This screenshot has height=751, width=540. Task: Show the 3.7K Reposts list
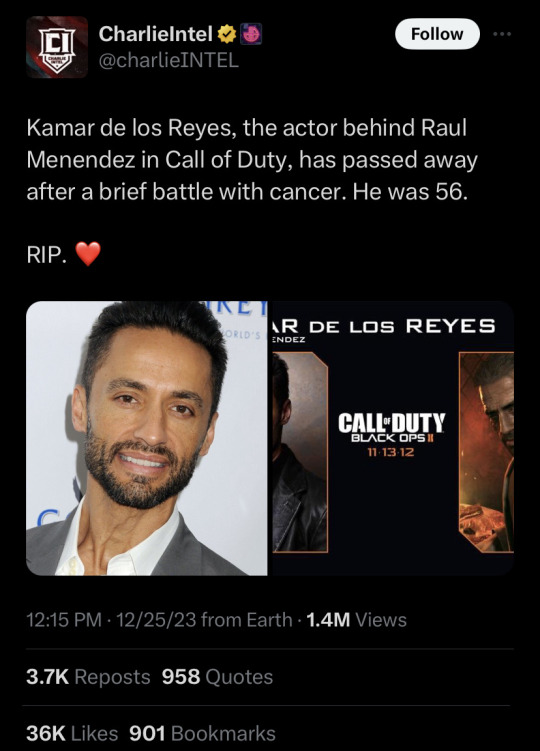[x=88, y=677]
